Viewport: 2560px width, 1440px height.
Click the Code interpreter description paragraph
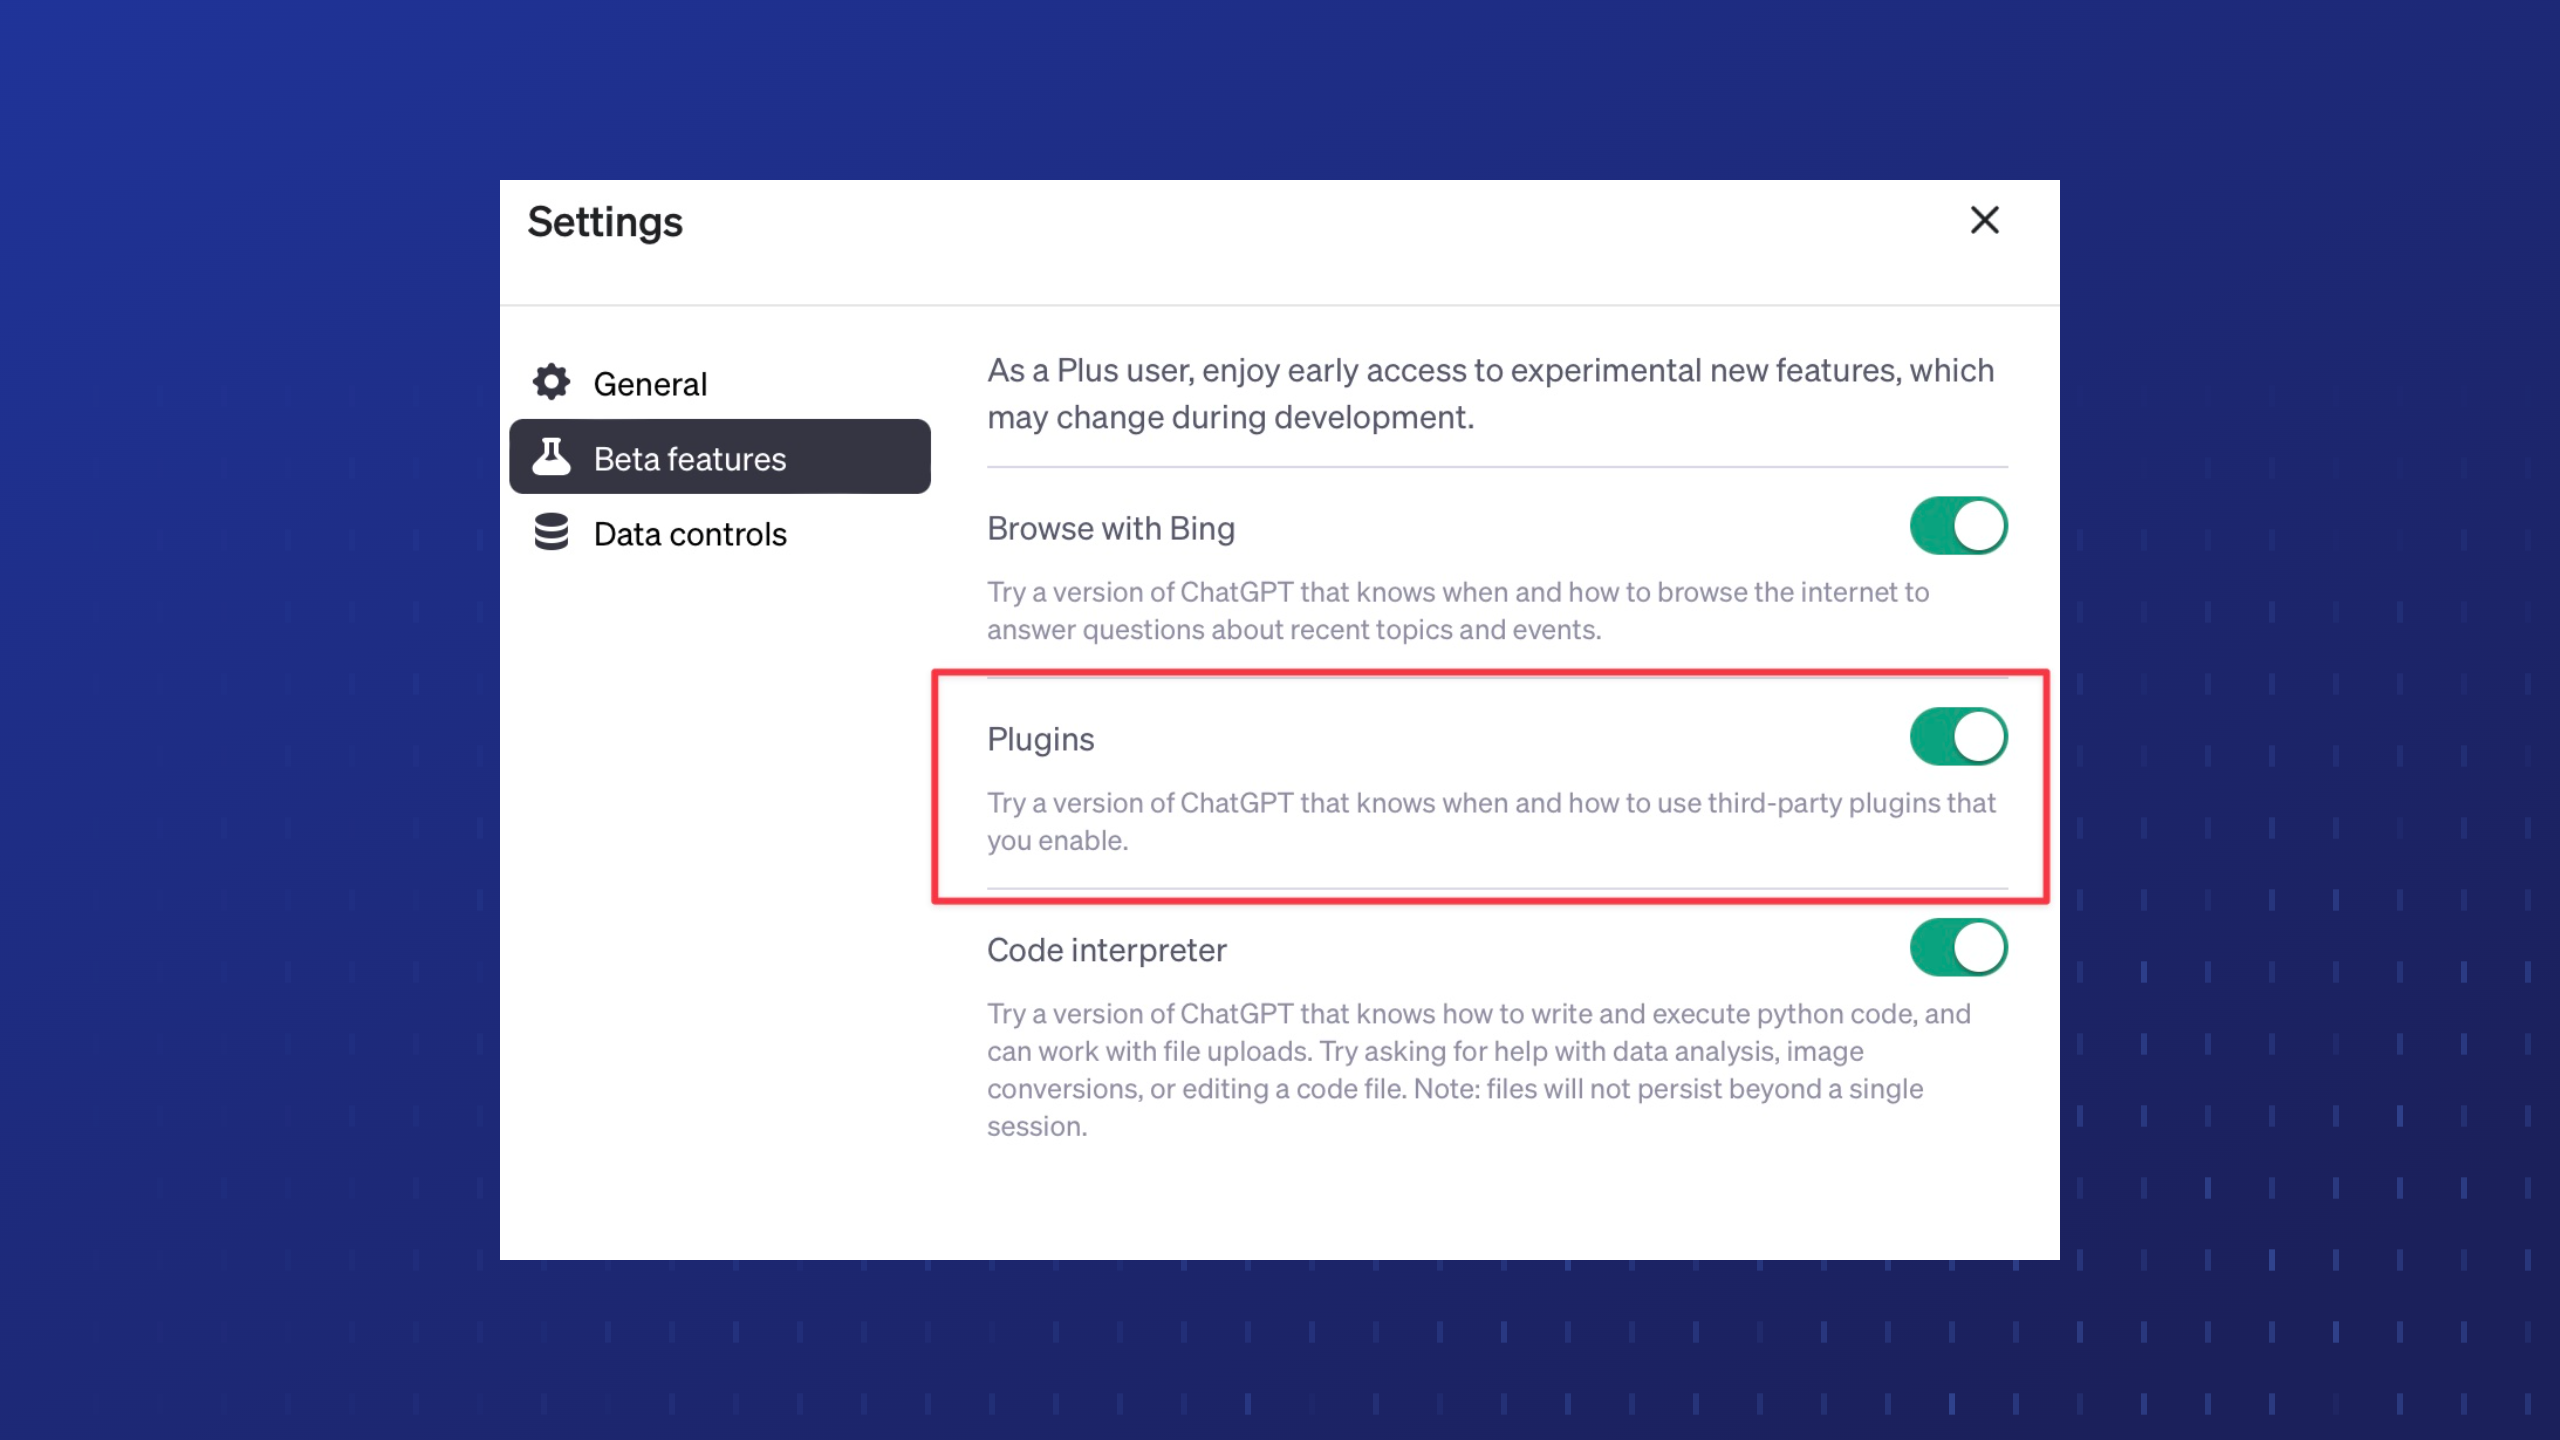tap(1479, 1070)
